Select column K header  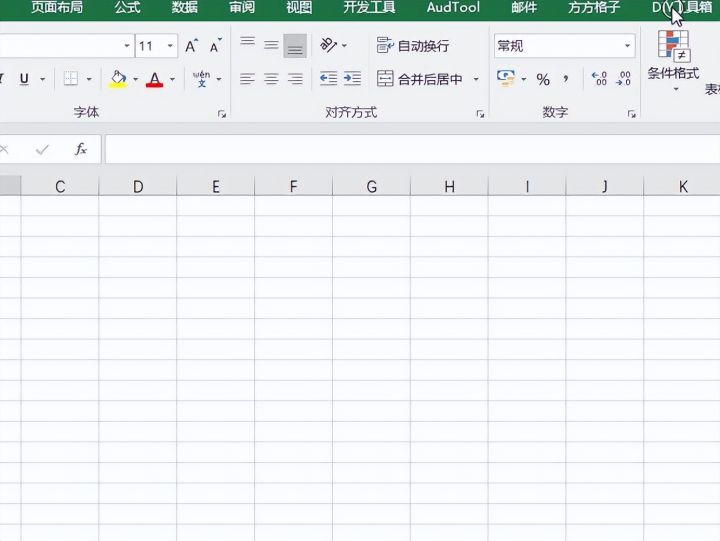coord(682,186)
